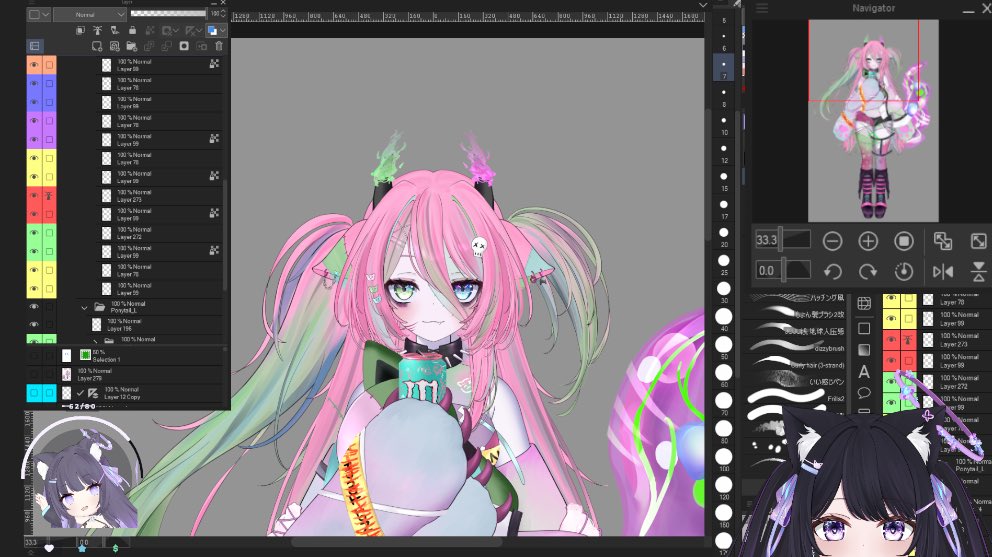Reset Navigator zoom to 100%
The image size is (992, 557).
[904, 241]
